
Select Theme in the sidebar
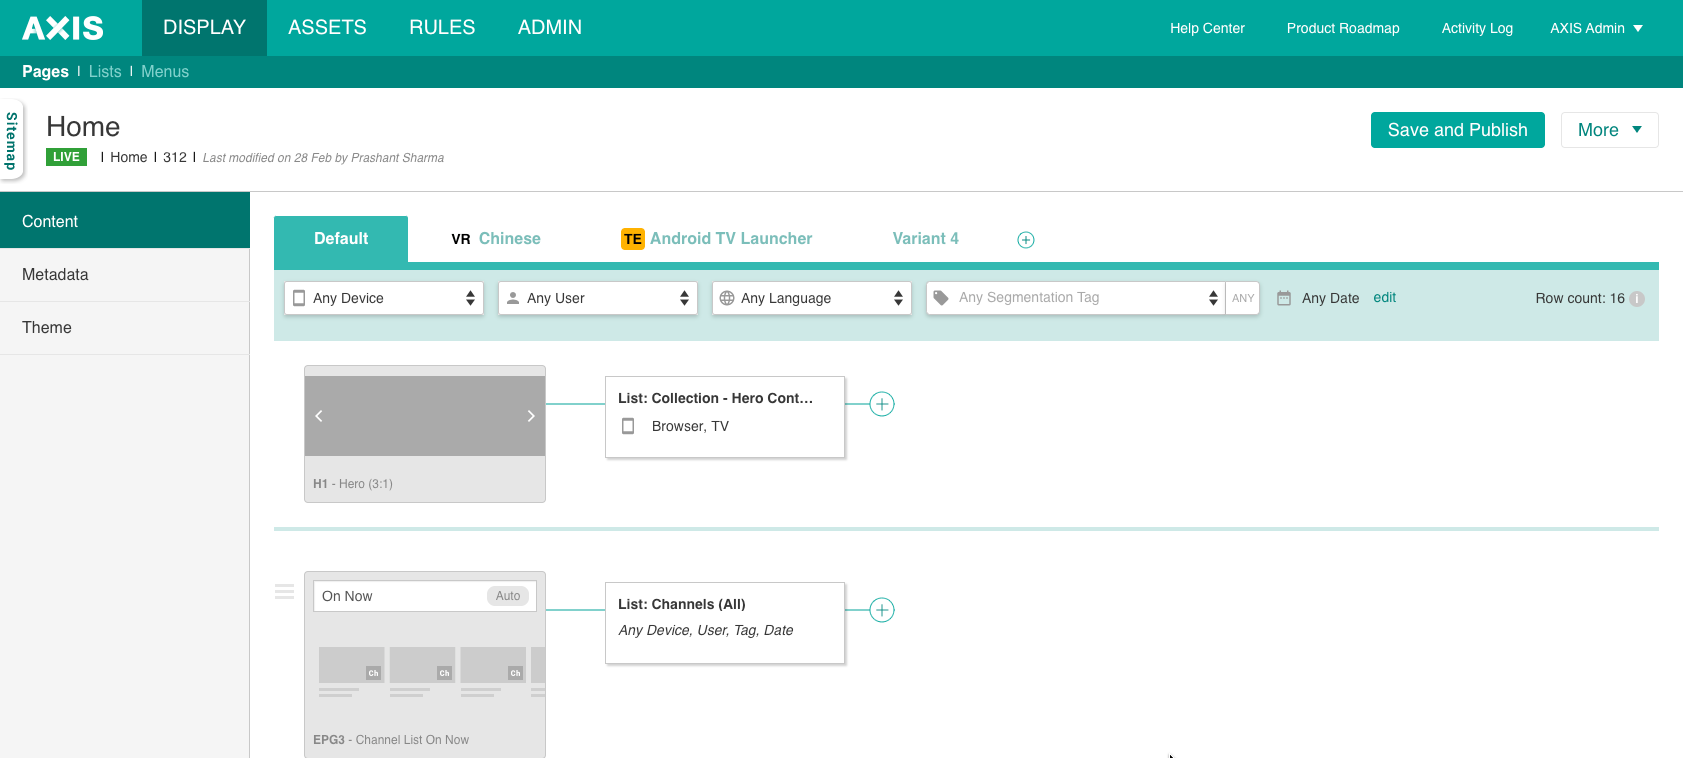(125, 327)
